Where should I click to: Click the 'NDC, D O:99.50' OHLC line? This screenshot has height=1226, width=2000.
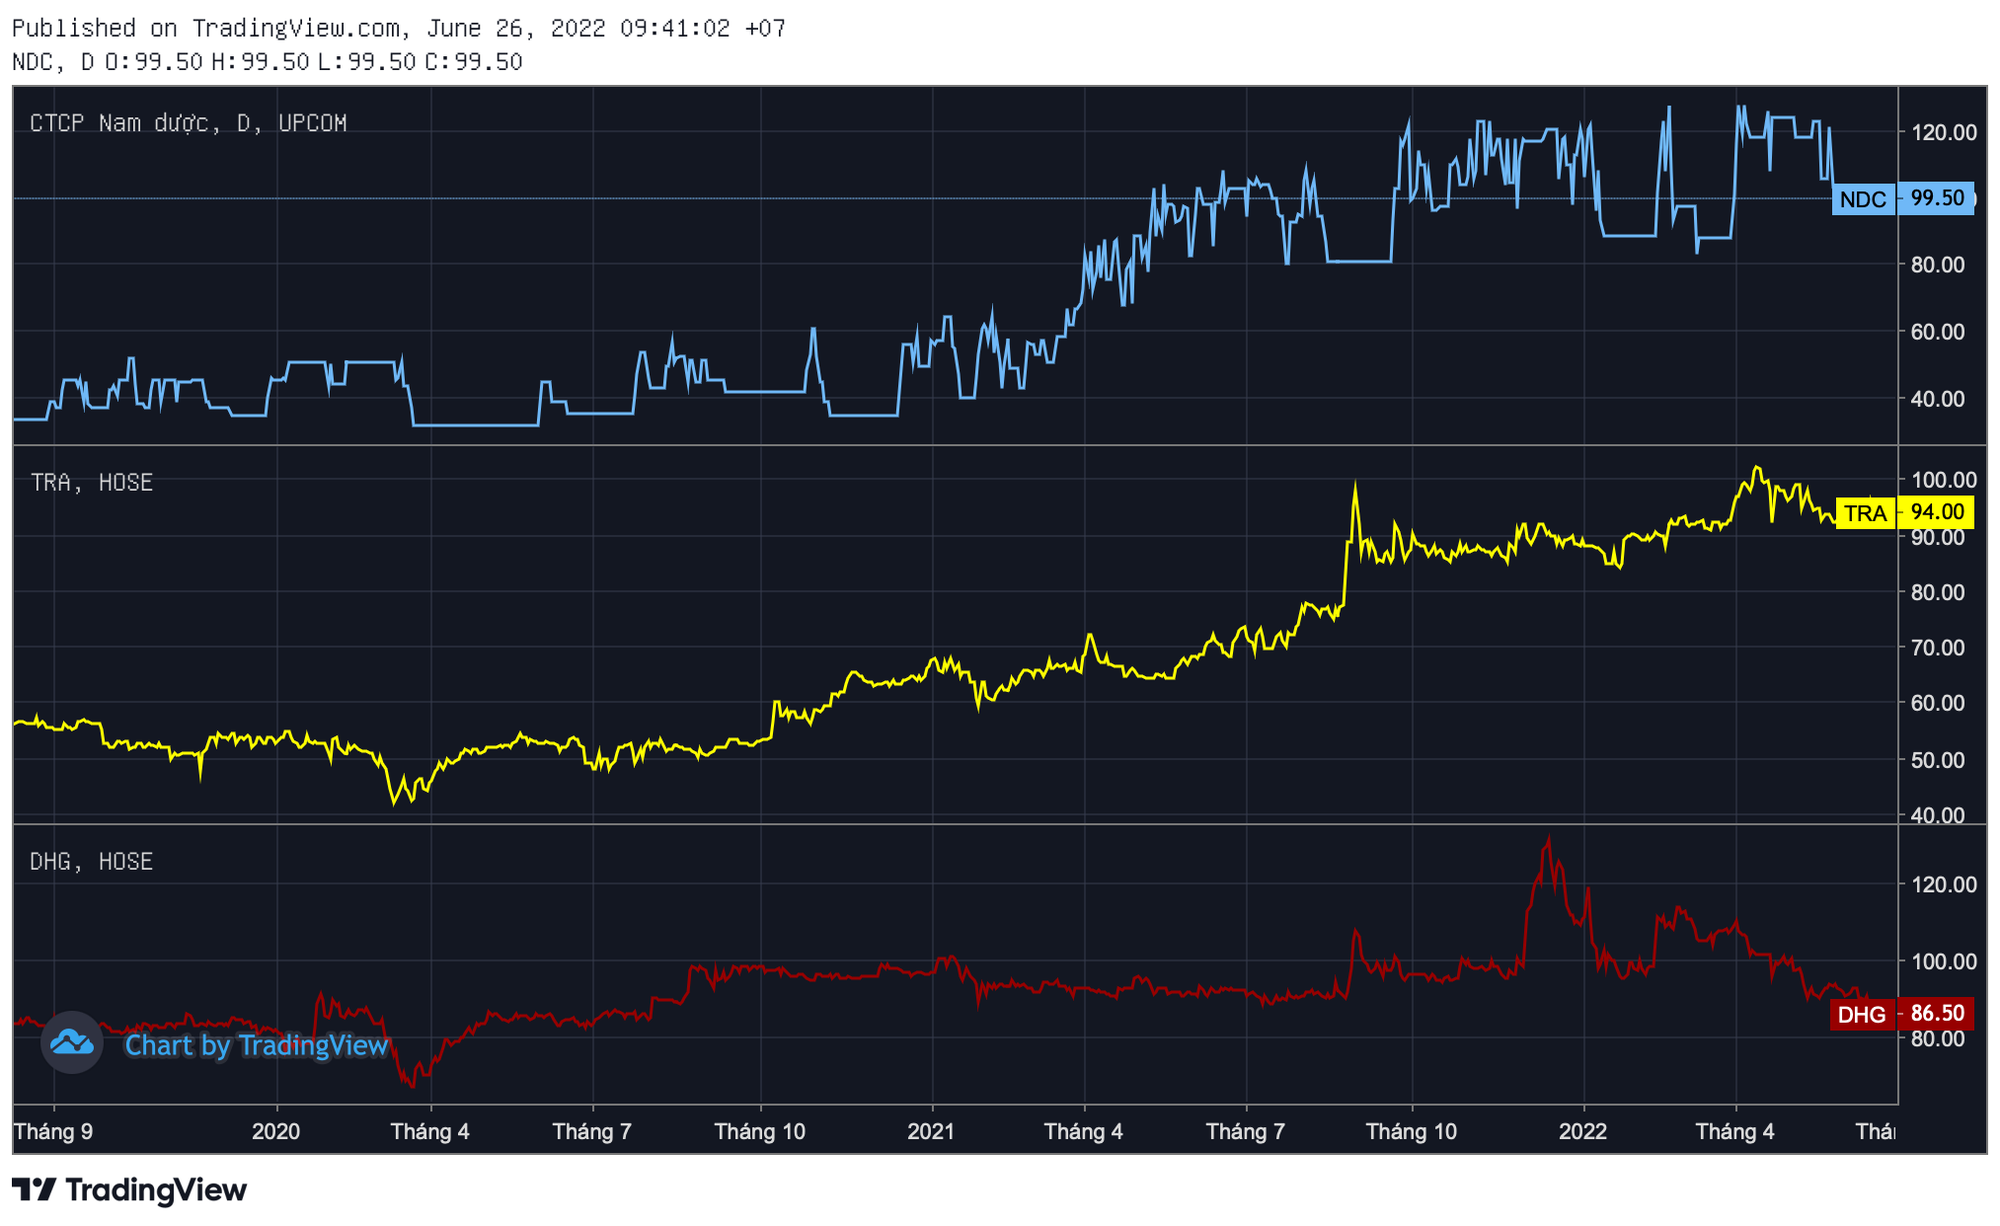[x=267, y=62]
